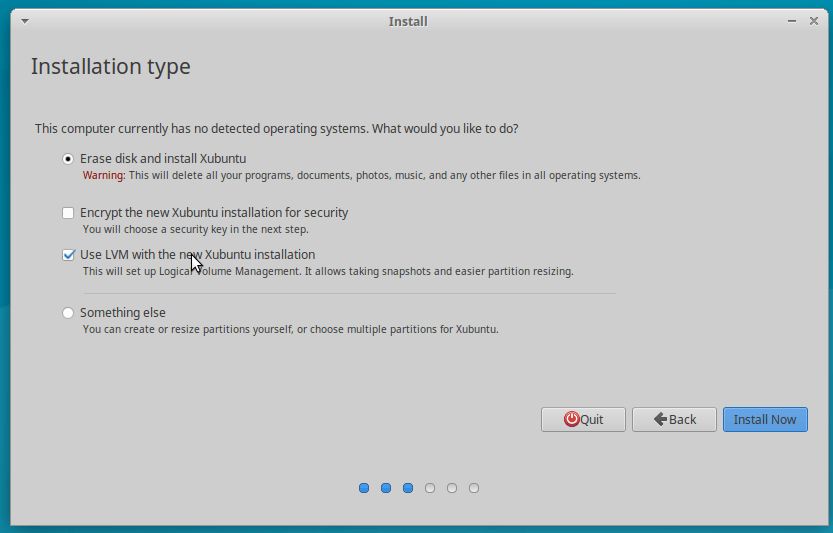Image resolution: width=833 pixels, height=533 pixels.
Task: Click the first blue progress dot
Action: [x=364, y=488]
